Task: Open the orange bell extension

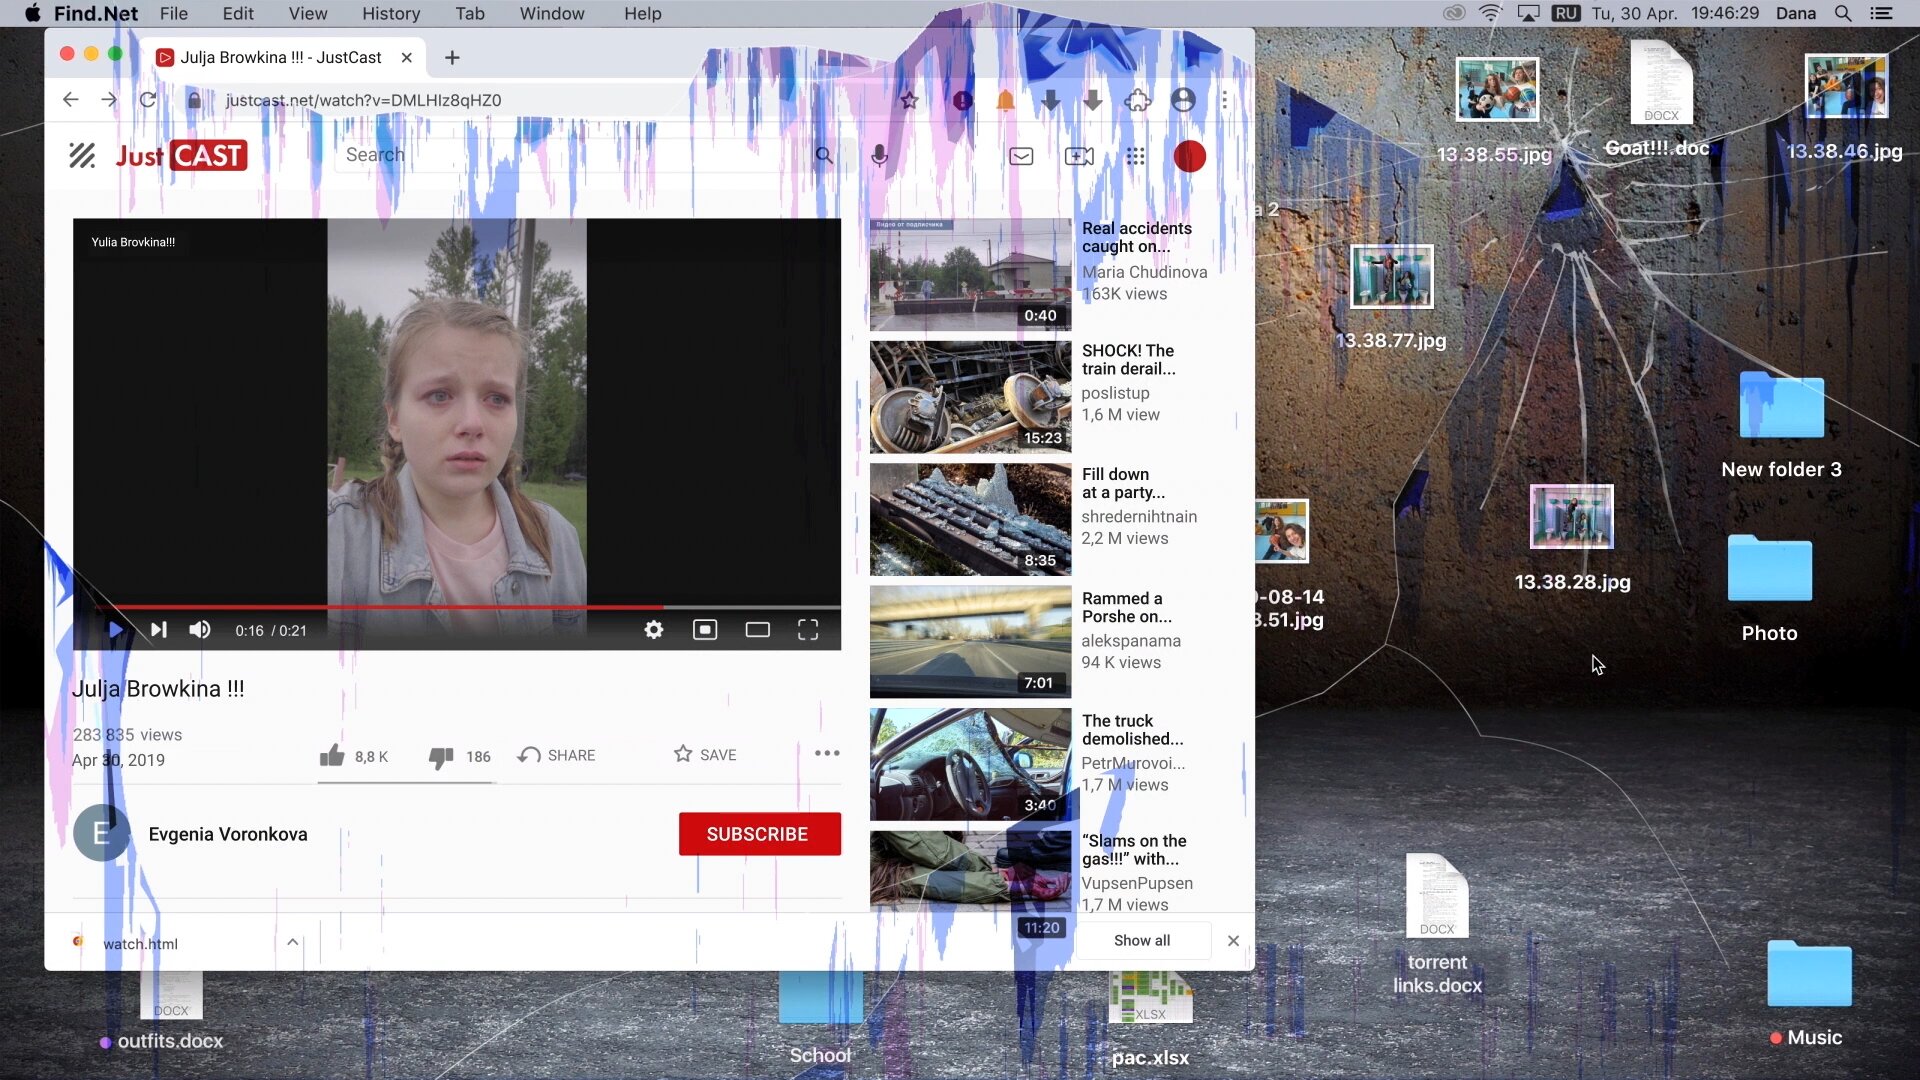Action: (x=1005, y=100)
